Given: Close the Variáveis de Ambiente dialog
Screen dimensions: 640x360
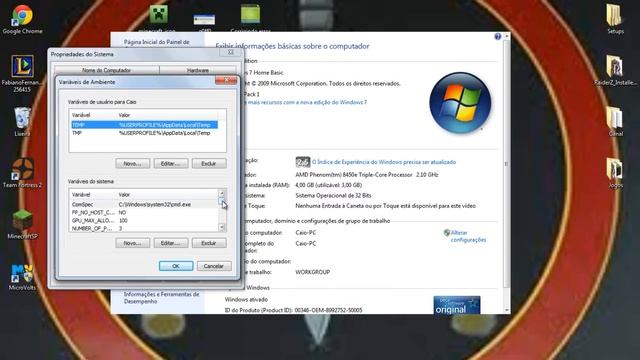Looking at the screenshot, I should pos(226,80).
